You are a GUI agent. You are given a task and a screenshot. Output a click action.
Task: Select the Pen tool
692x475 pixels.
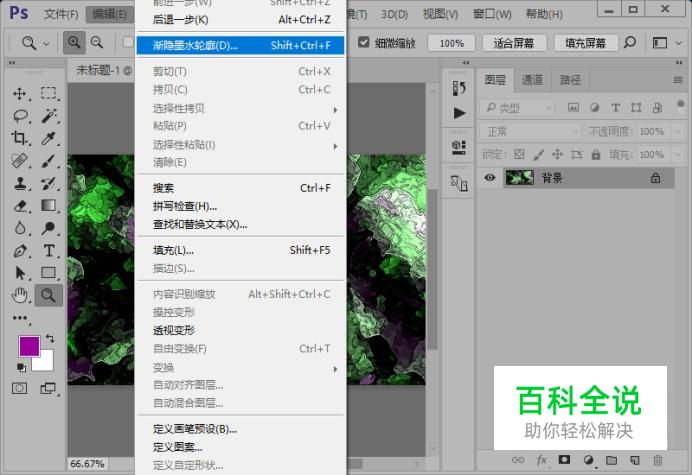pyautogui.click(x=20, y=251)
